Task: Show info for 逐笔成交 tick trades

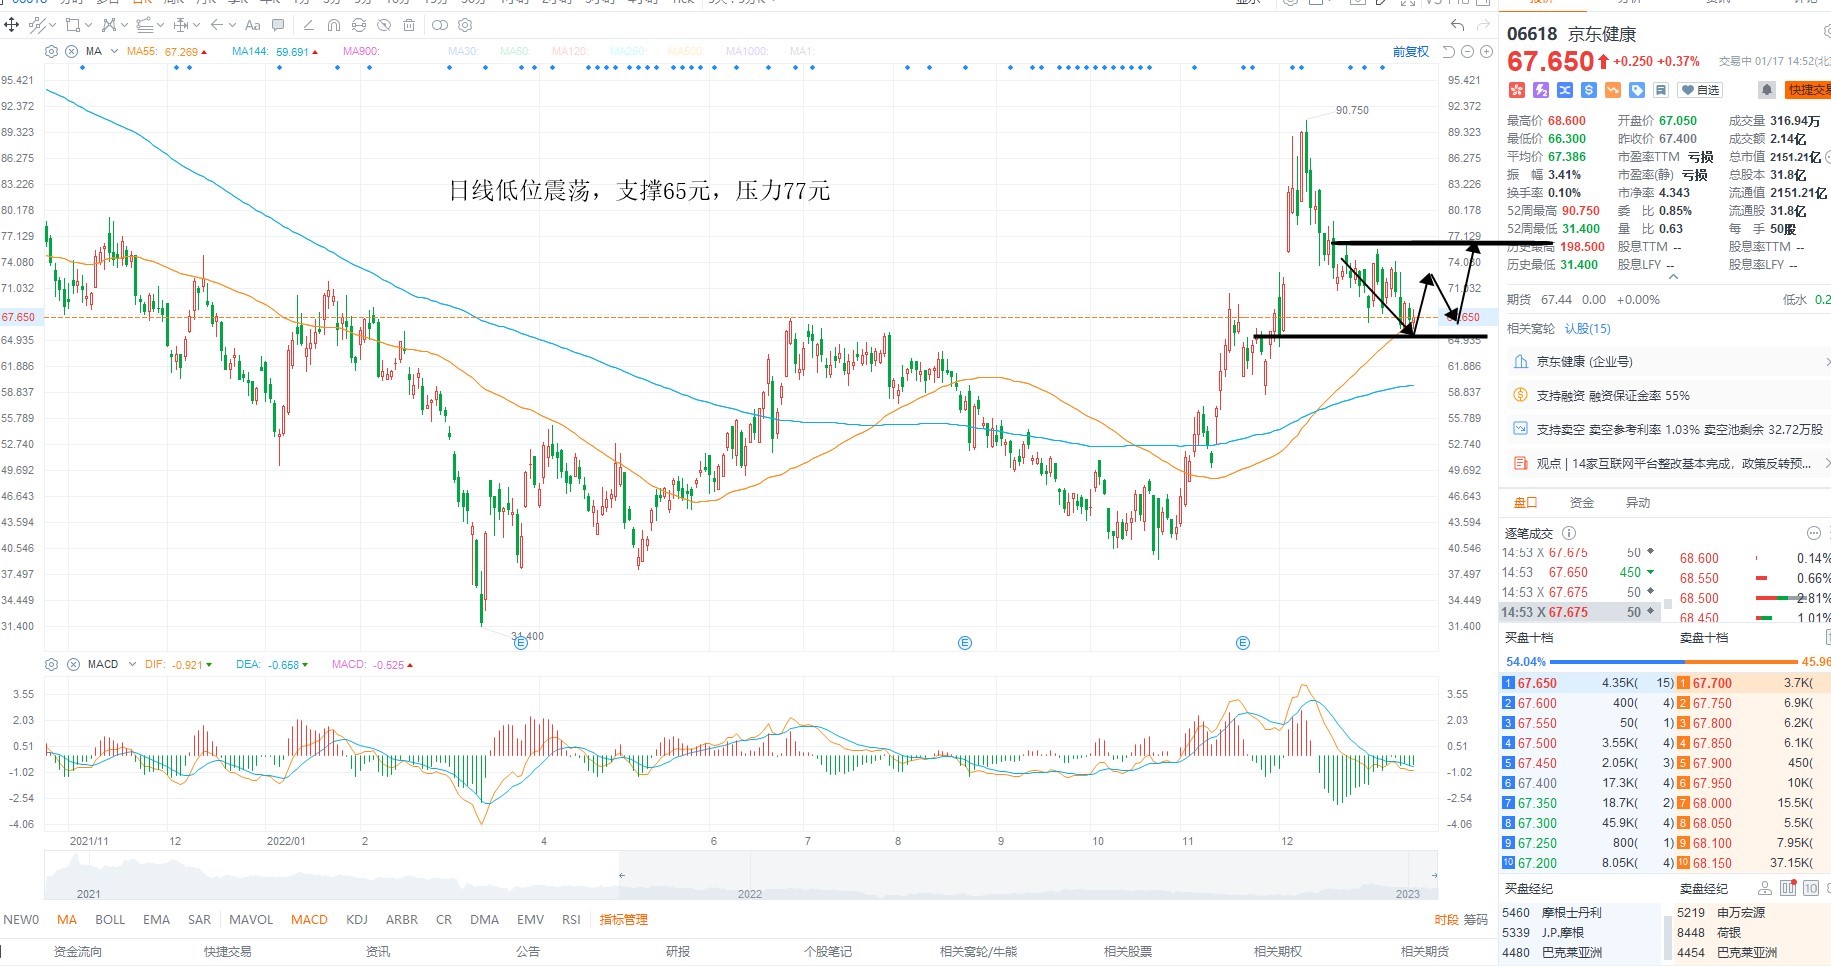Action: [1569, 533]
